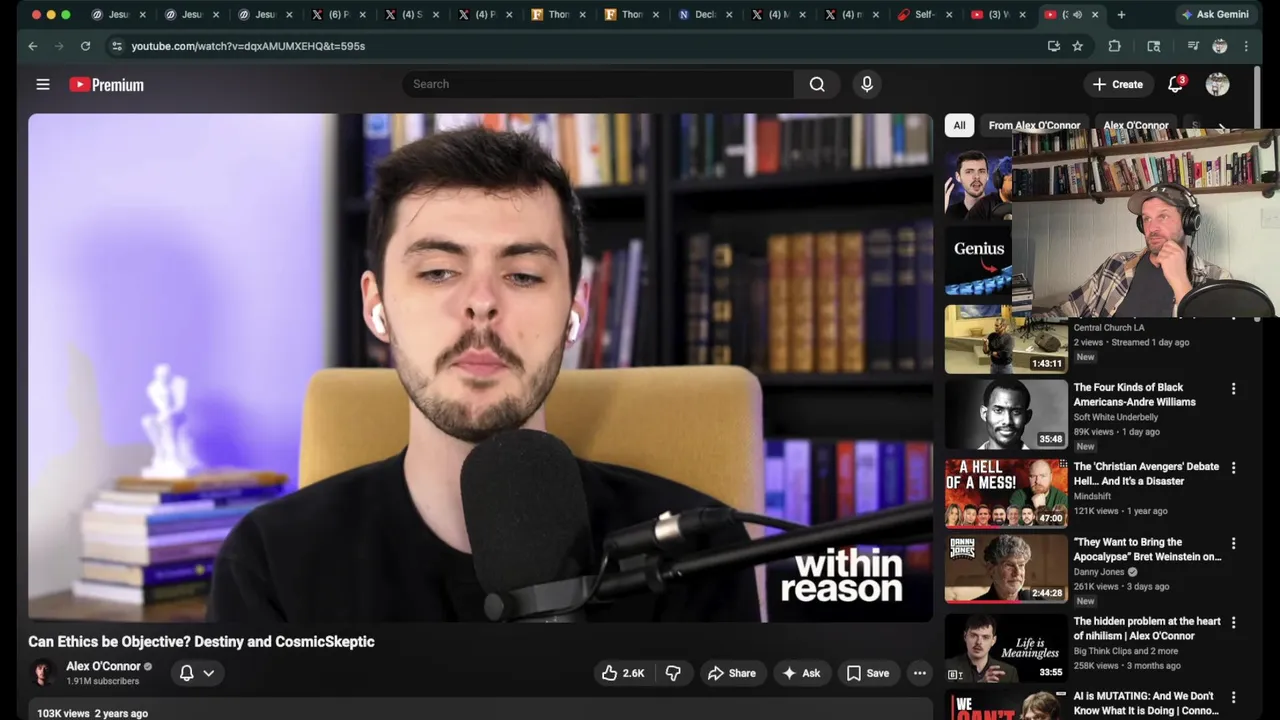Open the Life is Meaningless 33:55 thumbnail
Screen dimensions: 1280x720
[x=1006, y=648]
